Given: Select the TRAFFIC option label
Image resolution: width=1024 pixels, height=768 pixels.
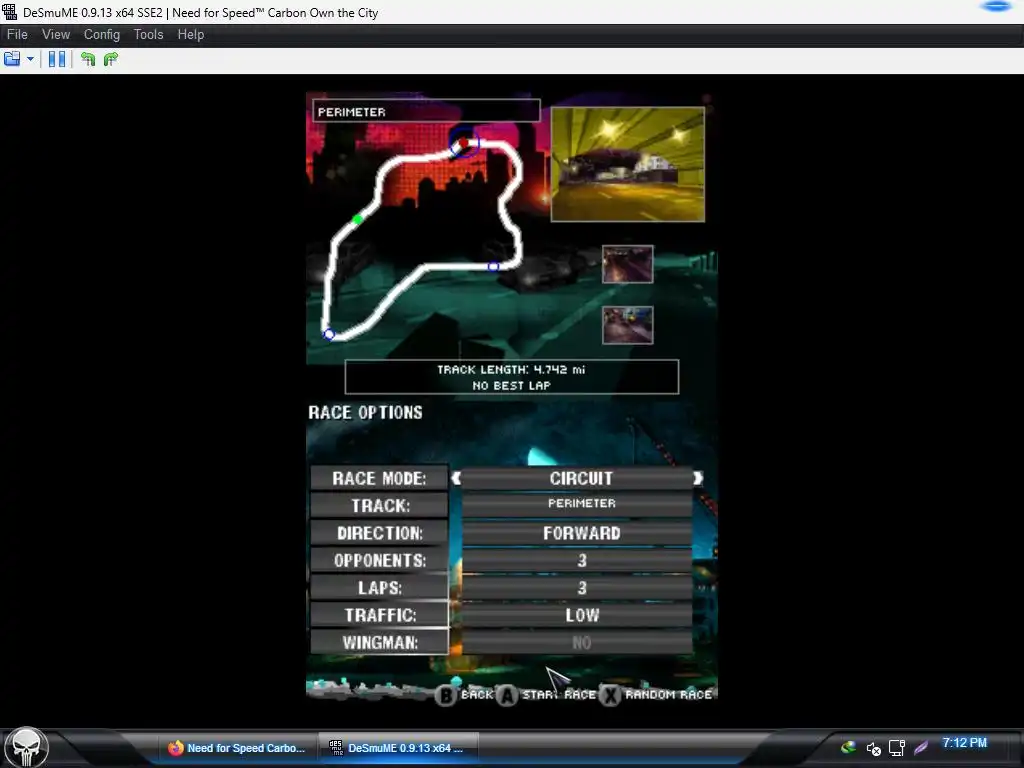Looking at the screenshot, I should [379, 615].
